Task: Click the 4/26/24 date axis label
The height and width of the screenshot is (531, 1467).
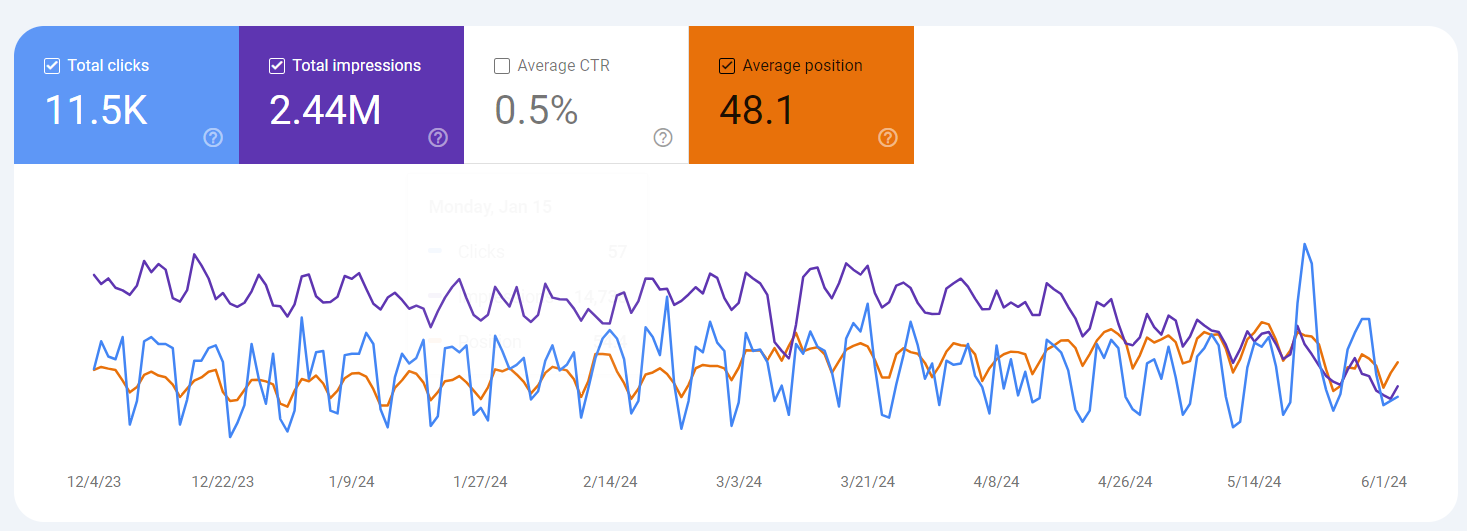Action: click(1125, 482)
